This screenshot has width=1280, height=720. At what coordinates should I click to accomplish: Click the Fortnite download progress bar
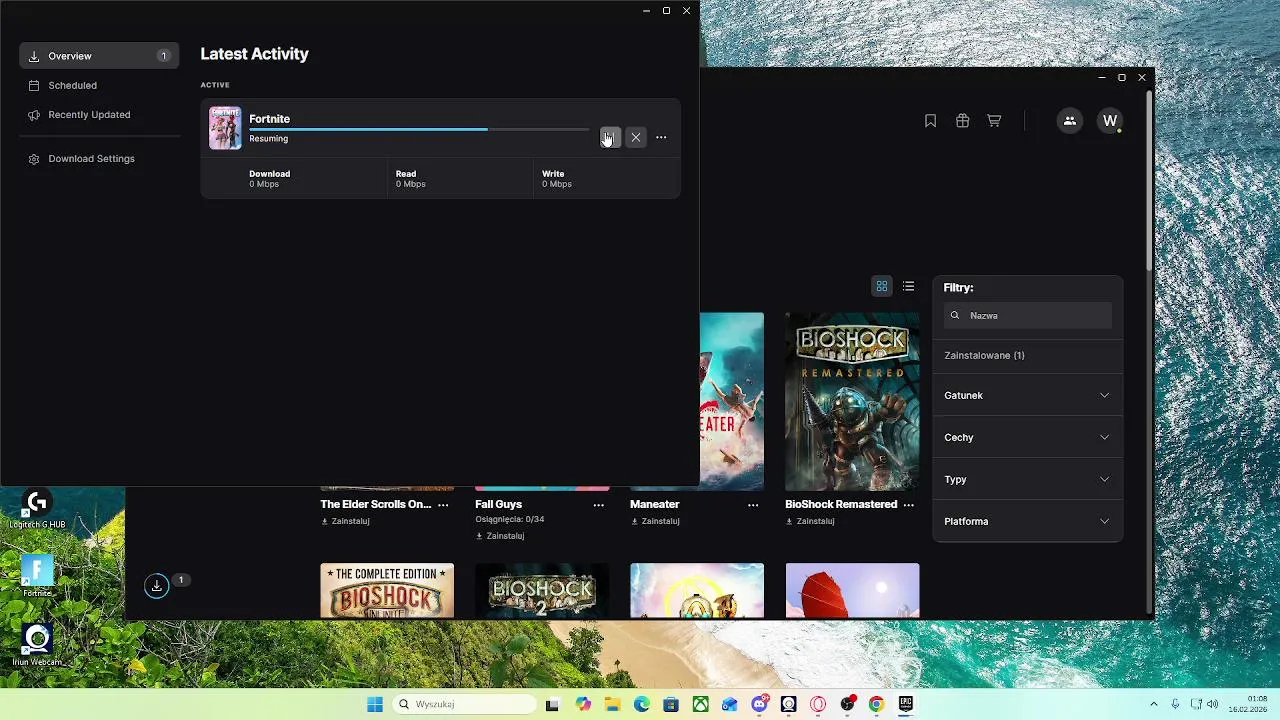pyautogui.click(x=419, y=129)
